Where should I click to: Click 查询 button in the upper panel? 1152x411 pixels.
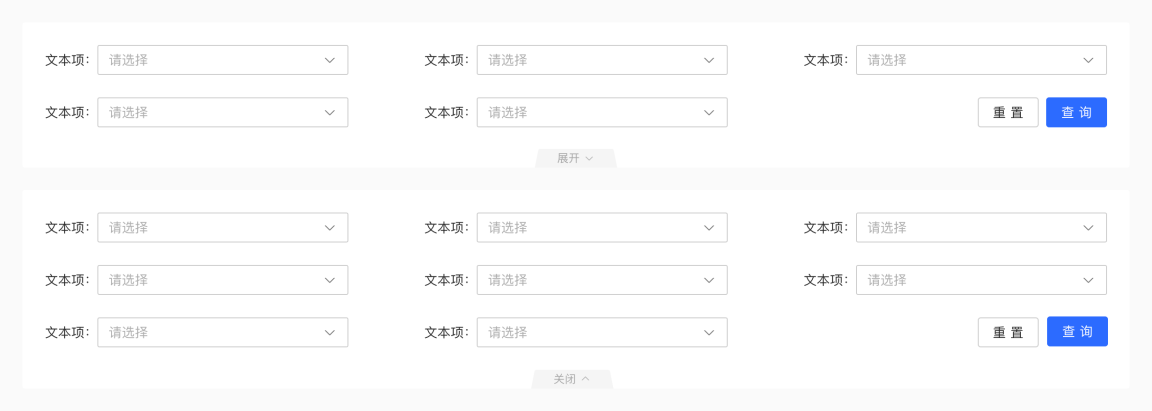(1076, 112)
